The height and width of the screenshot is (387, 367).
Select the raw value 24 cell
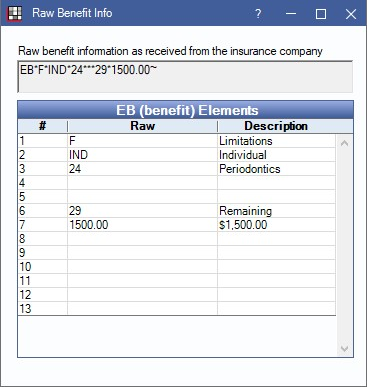[x=142, y=169]
